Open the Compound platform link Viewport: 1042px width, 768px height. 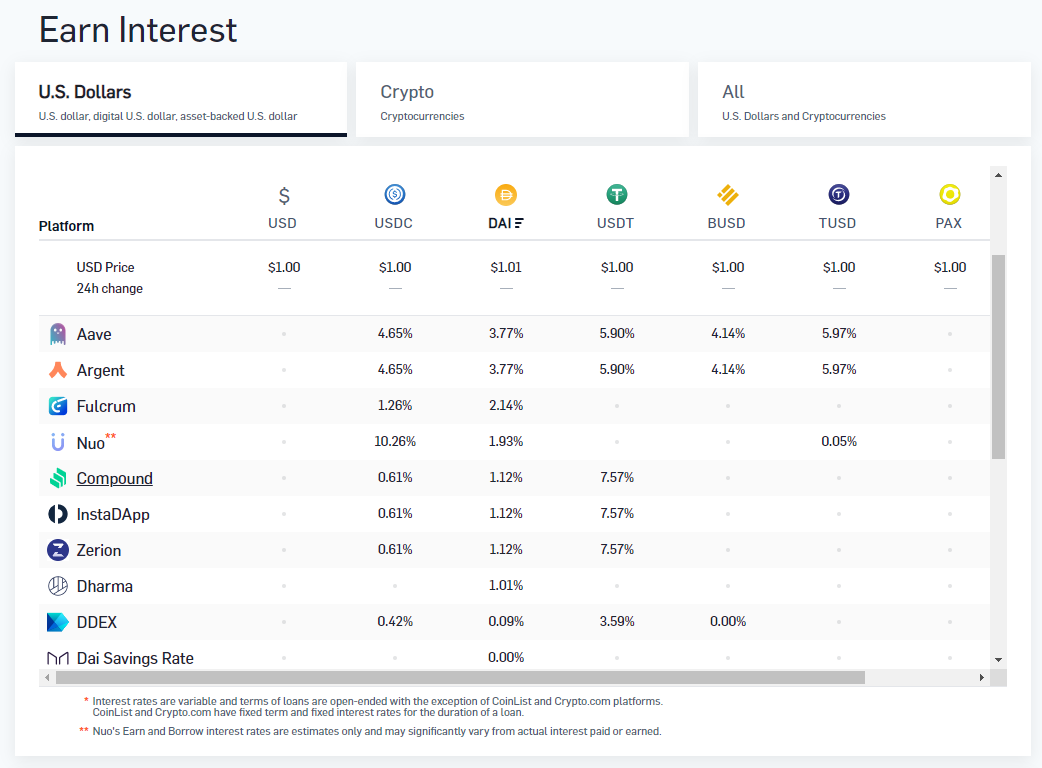[x=114, y=478]
